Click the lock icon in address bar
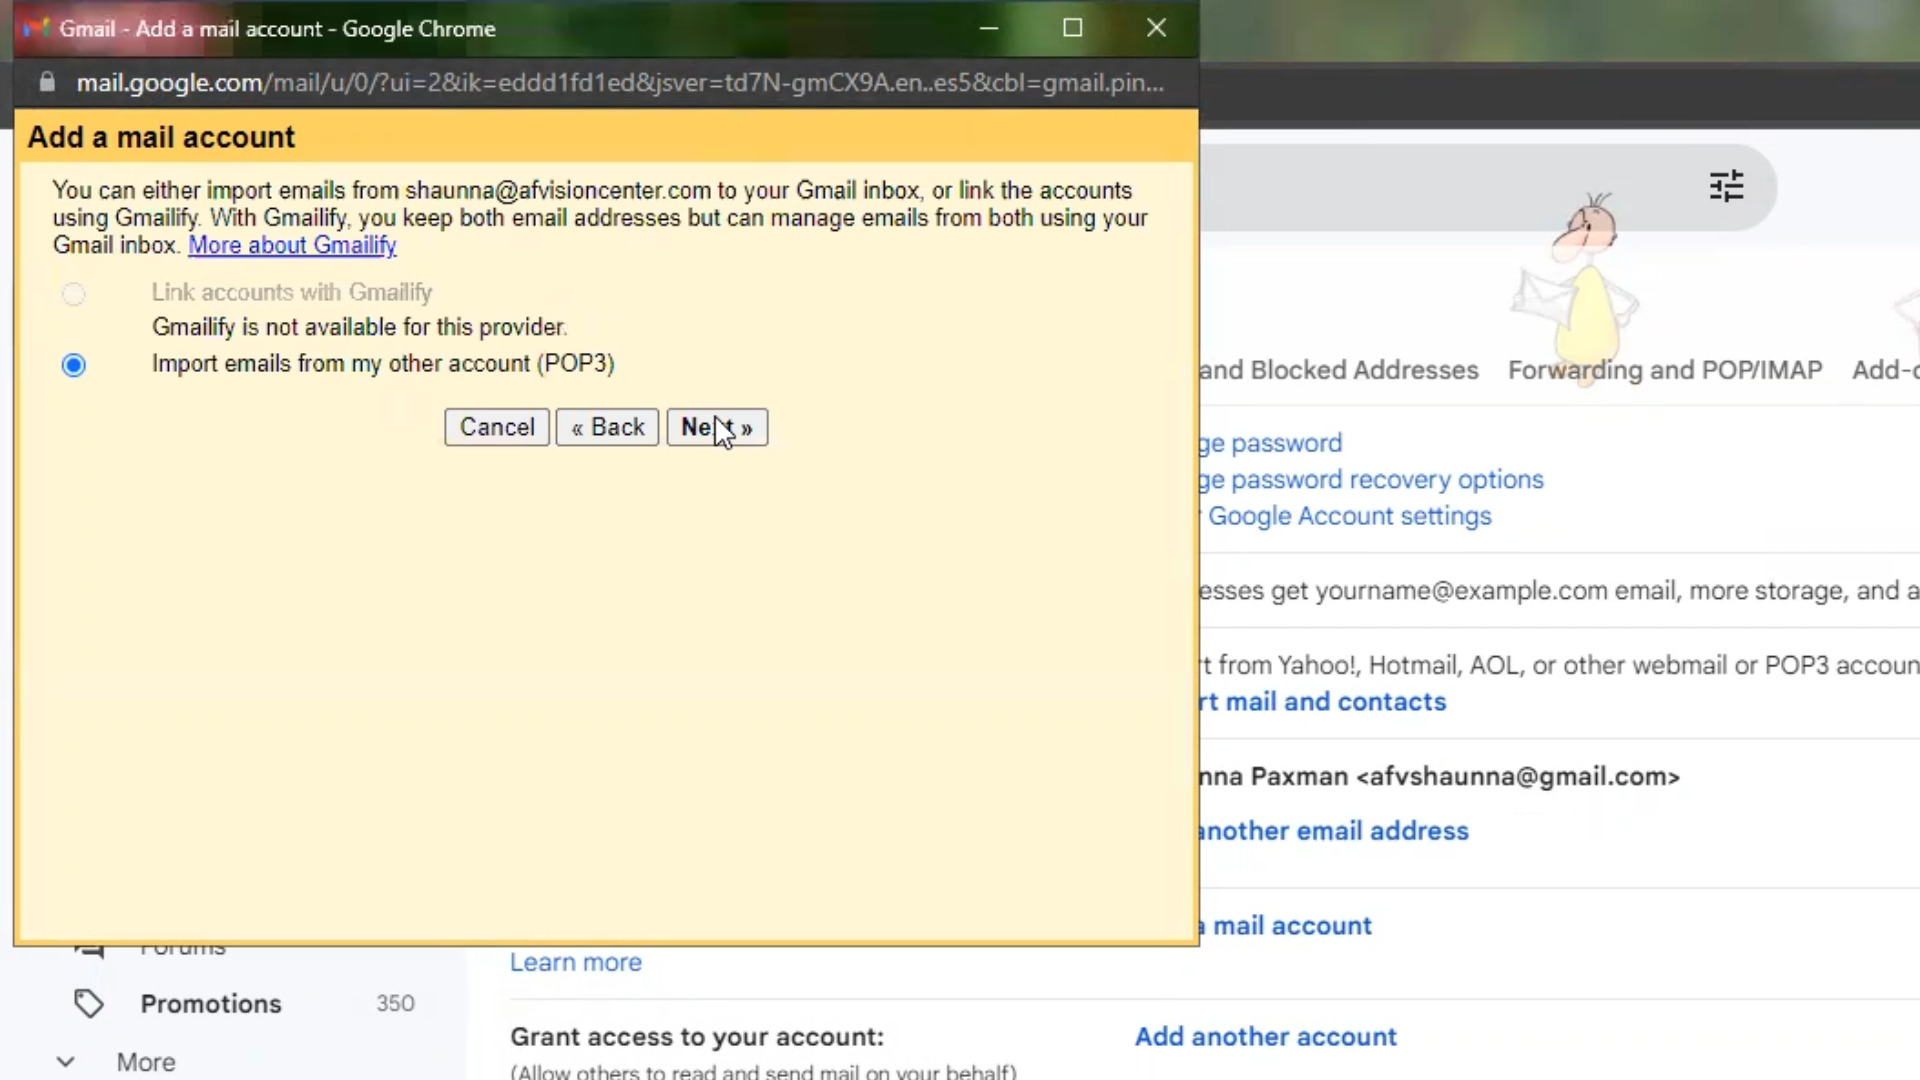The image size is (1920, 1080). (47, 82)
